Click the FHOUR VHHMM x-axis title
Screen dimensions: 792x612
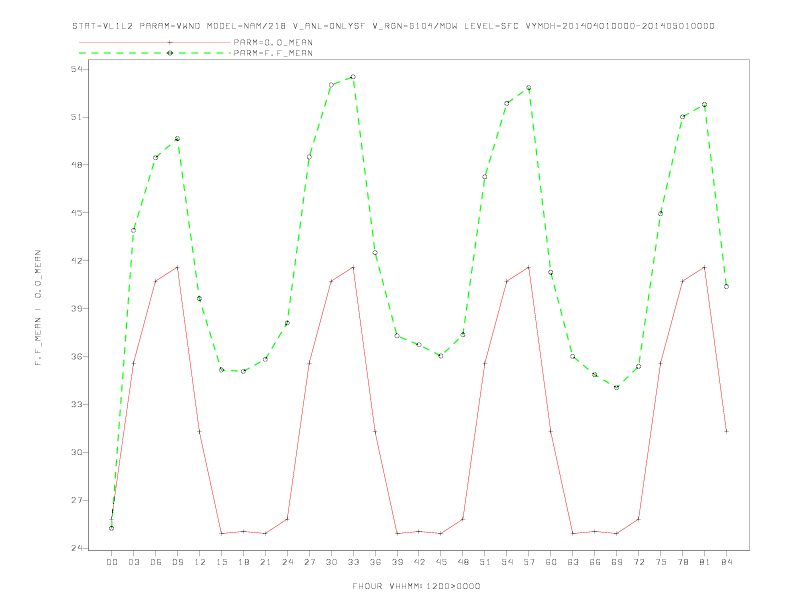416,586
